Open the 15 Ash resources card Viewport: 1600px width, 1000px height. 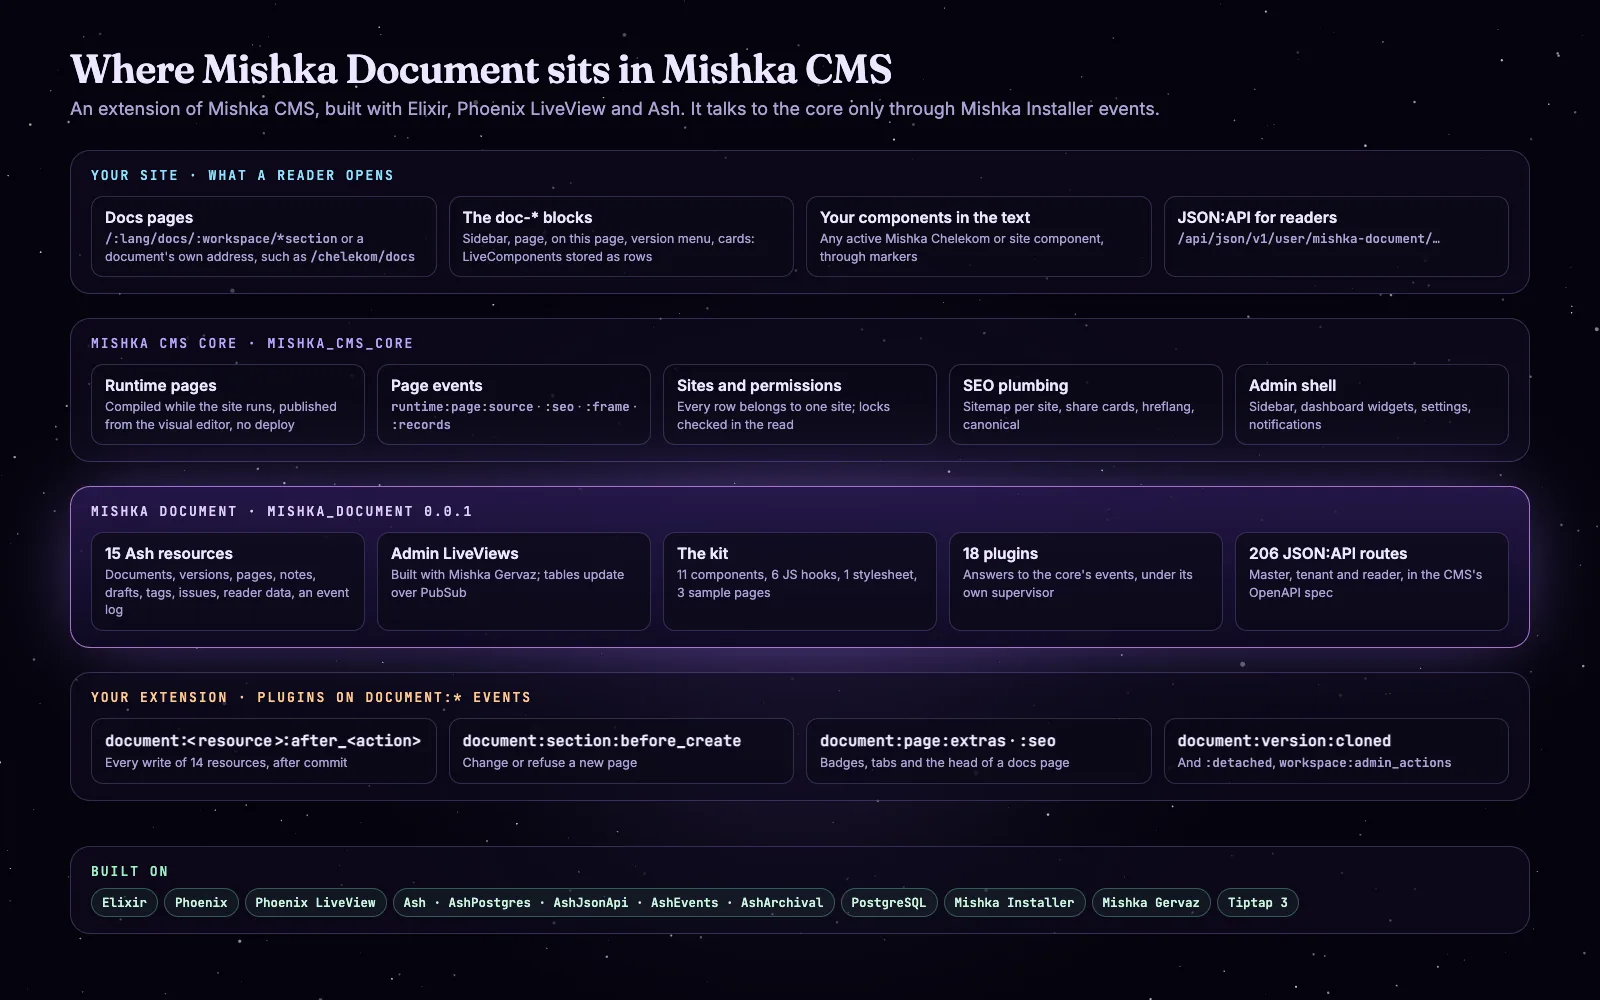pyautogui.click(x=228, y=582)
